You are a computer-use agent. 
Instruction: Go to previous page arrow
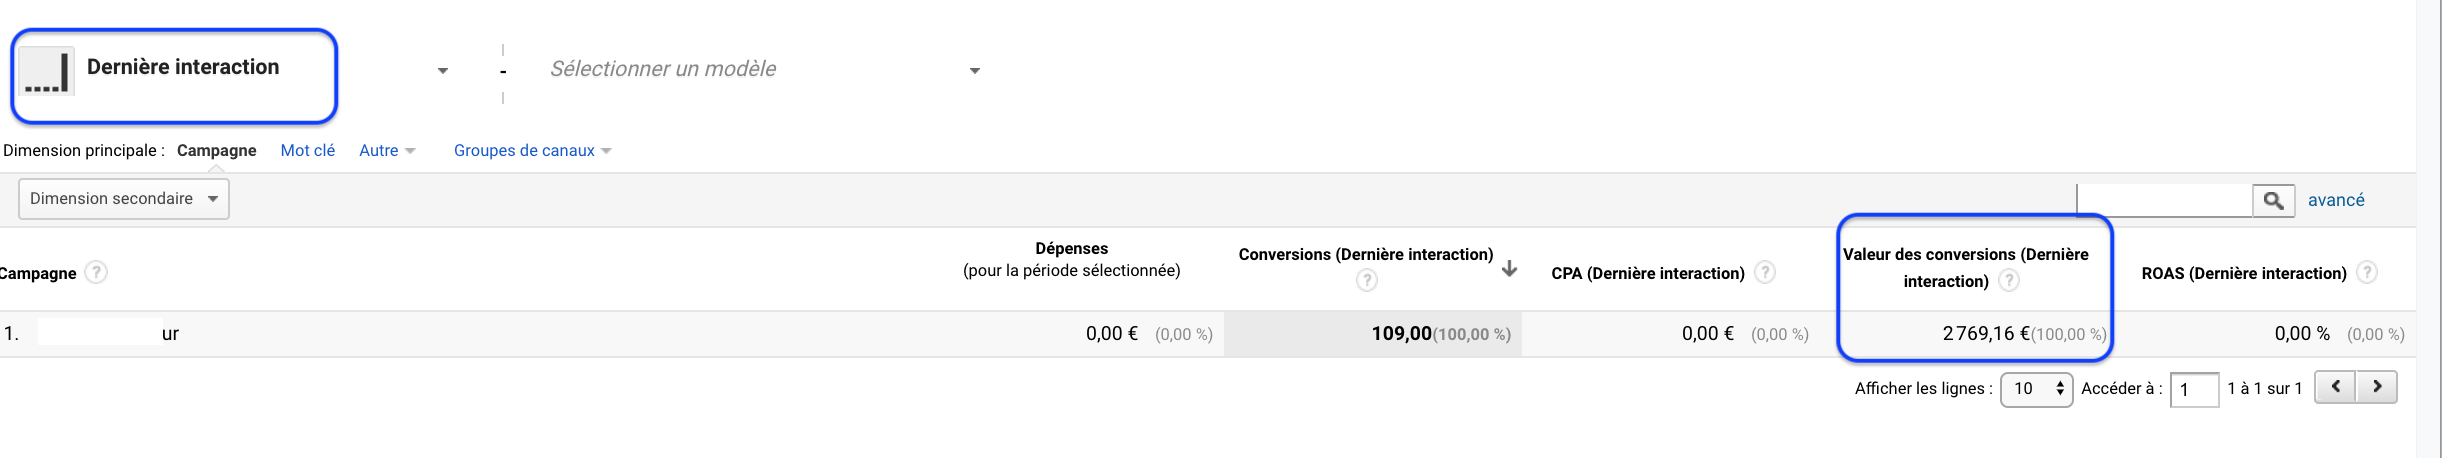click(2336, 387)
